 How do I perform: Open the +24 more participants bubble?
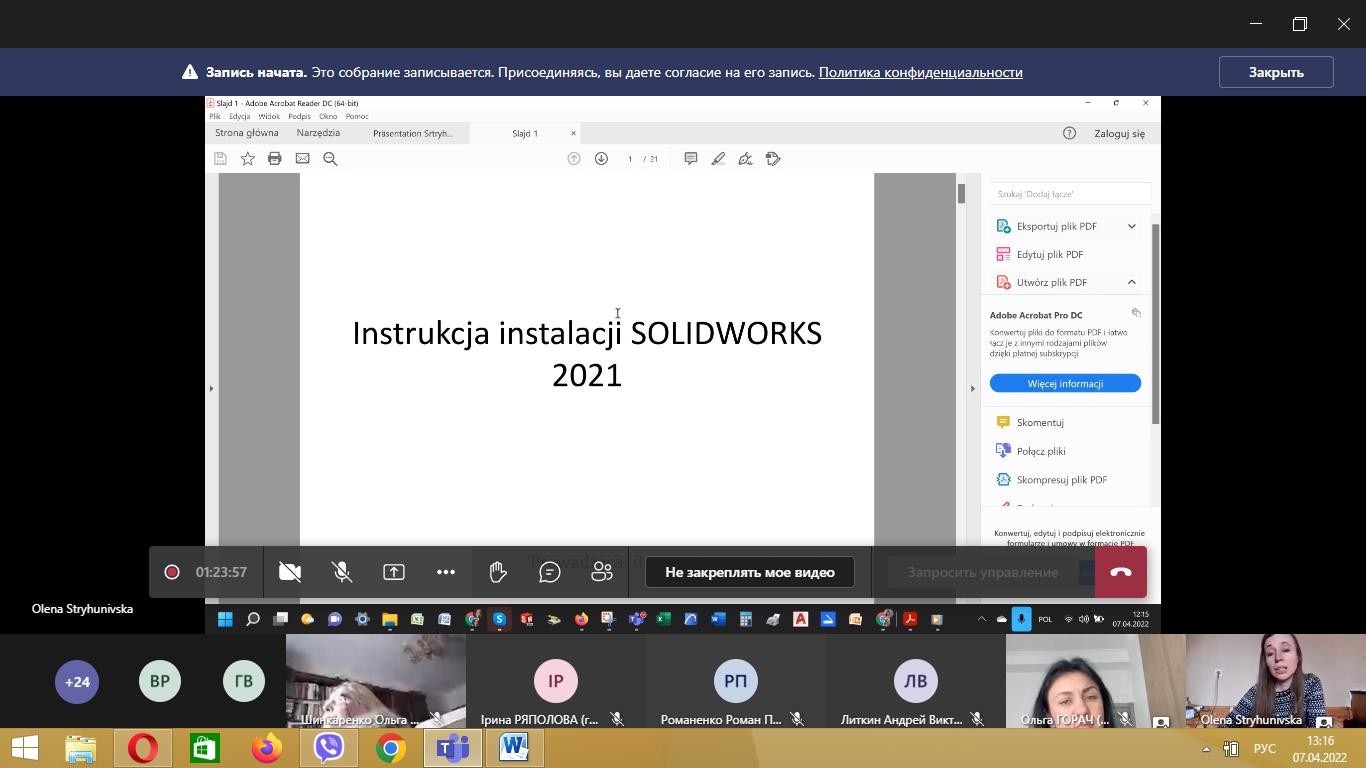click(x=77, y=681)
